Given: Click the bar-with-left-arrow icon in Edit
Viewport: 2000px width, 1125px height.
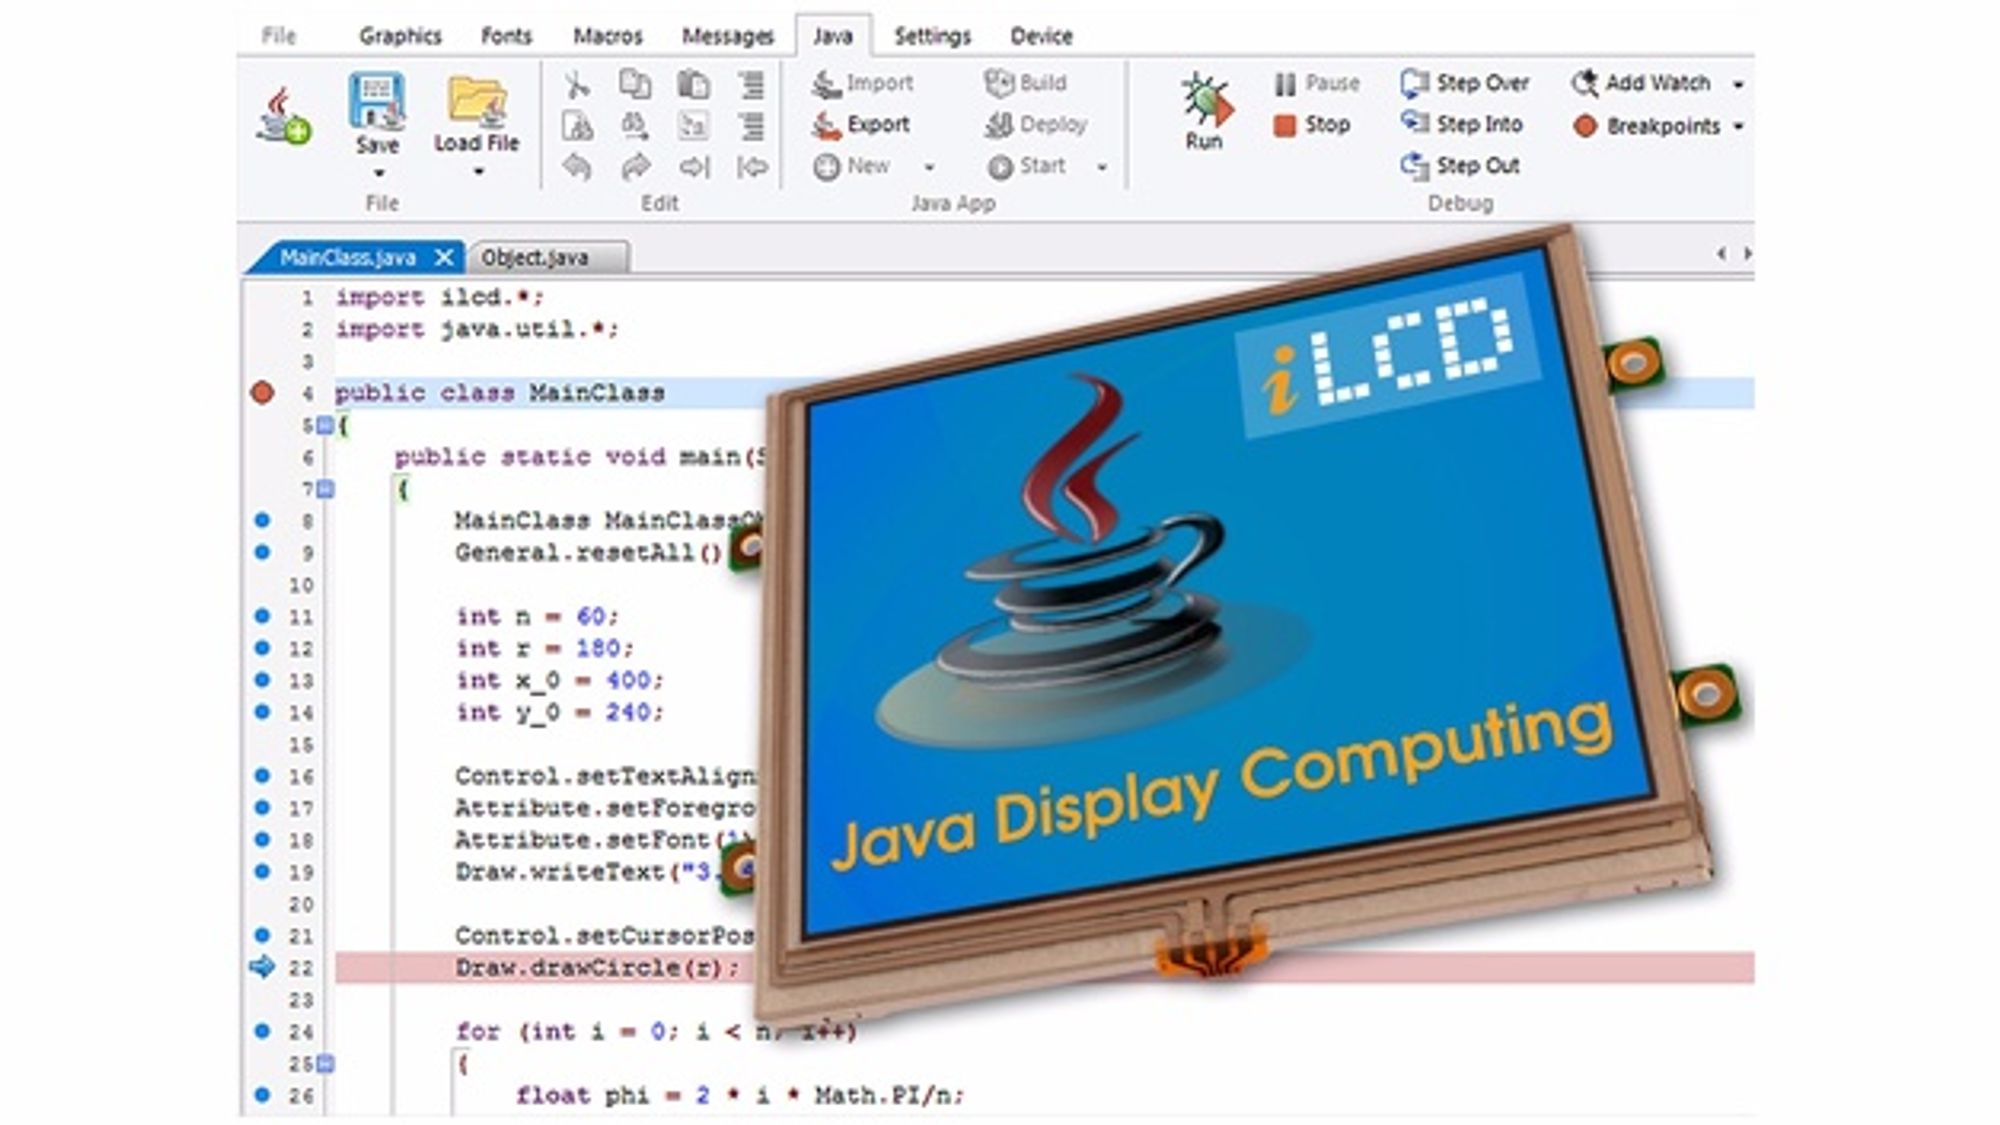Looking at the screenshot, I should [752, 167].
